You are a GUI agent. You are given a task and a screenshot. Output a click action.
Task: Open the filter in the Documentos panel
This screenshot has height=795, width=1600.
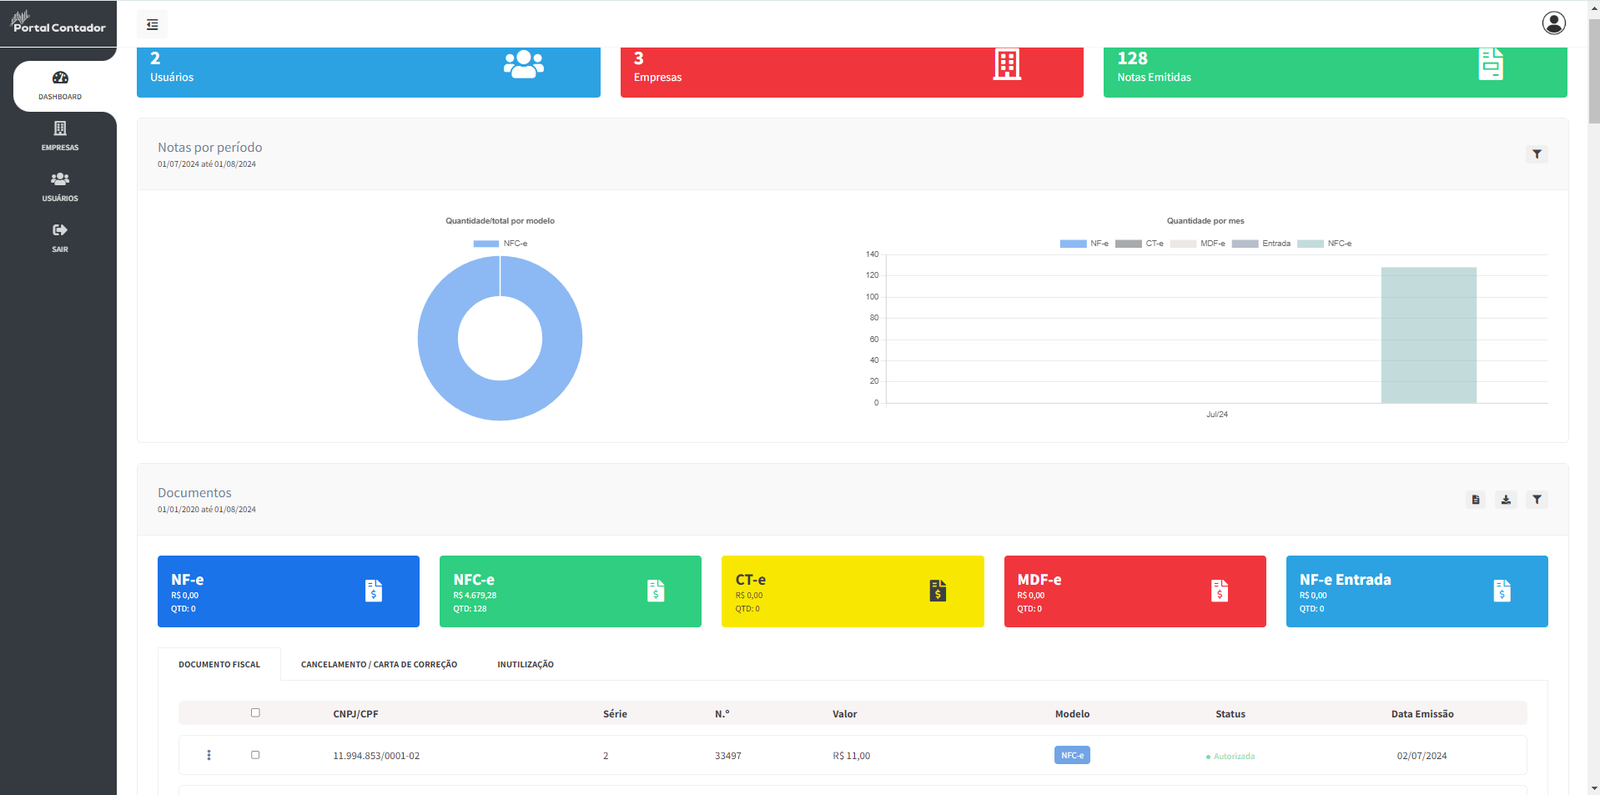(x=1537, y=500)
